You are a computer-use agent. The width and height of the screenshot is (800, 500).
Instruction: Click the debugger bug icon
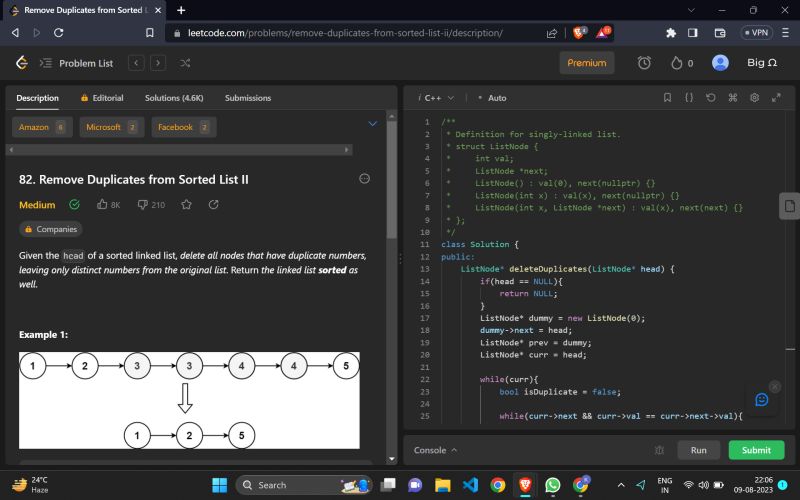click(659, 450)
